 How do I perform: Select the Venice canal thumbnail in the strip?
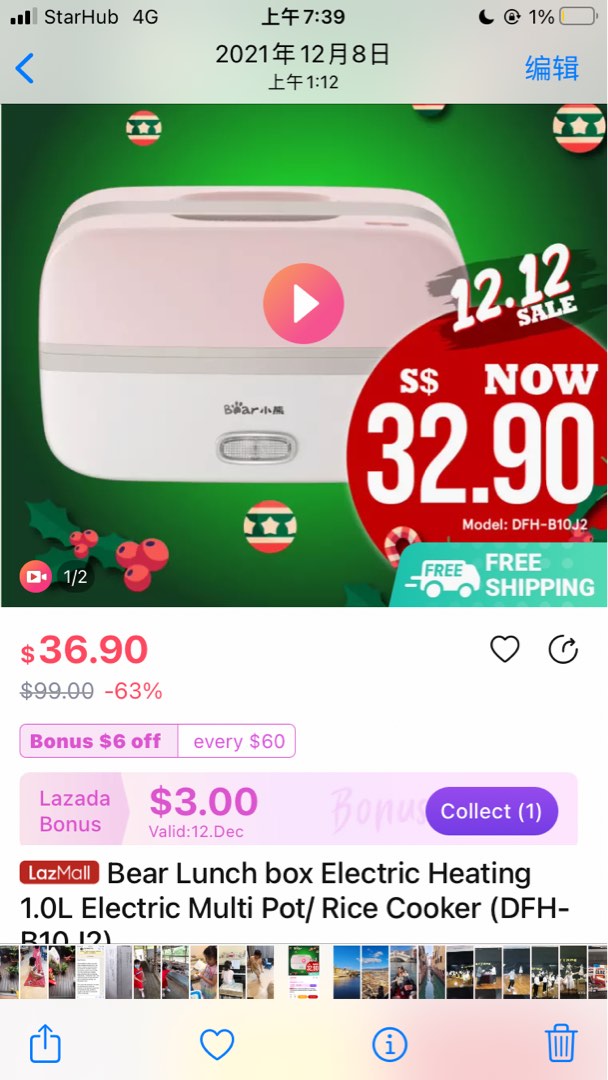430,972
